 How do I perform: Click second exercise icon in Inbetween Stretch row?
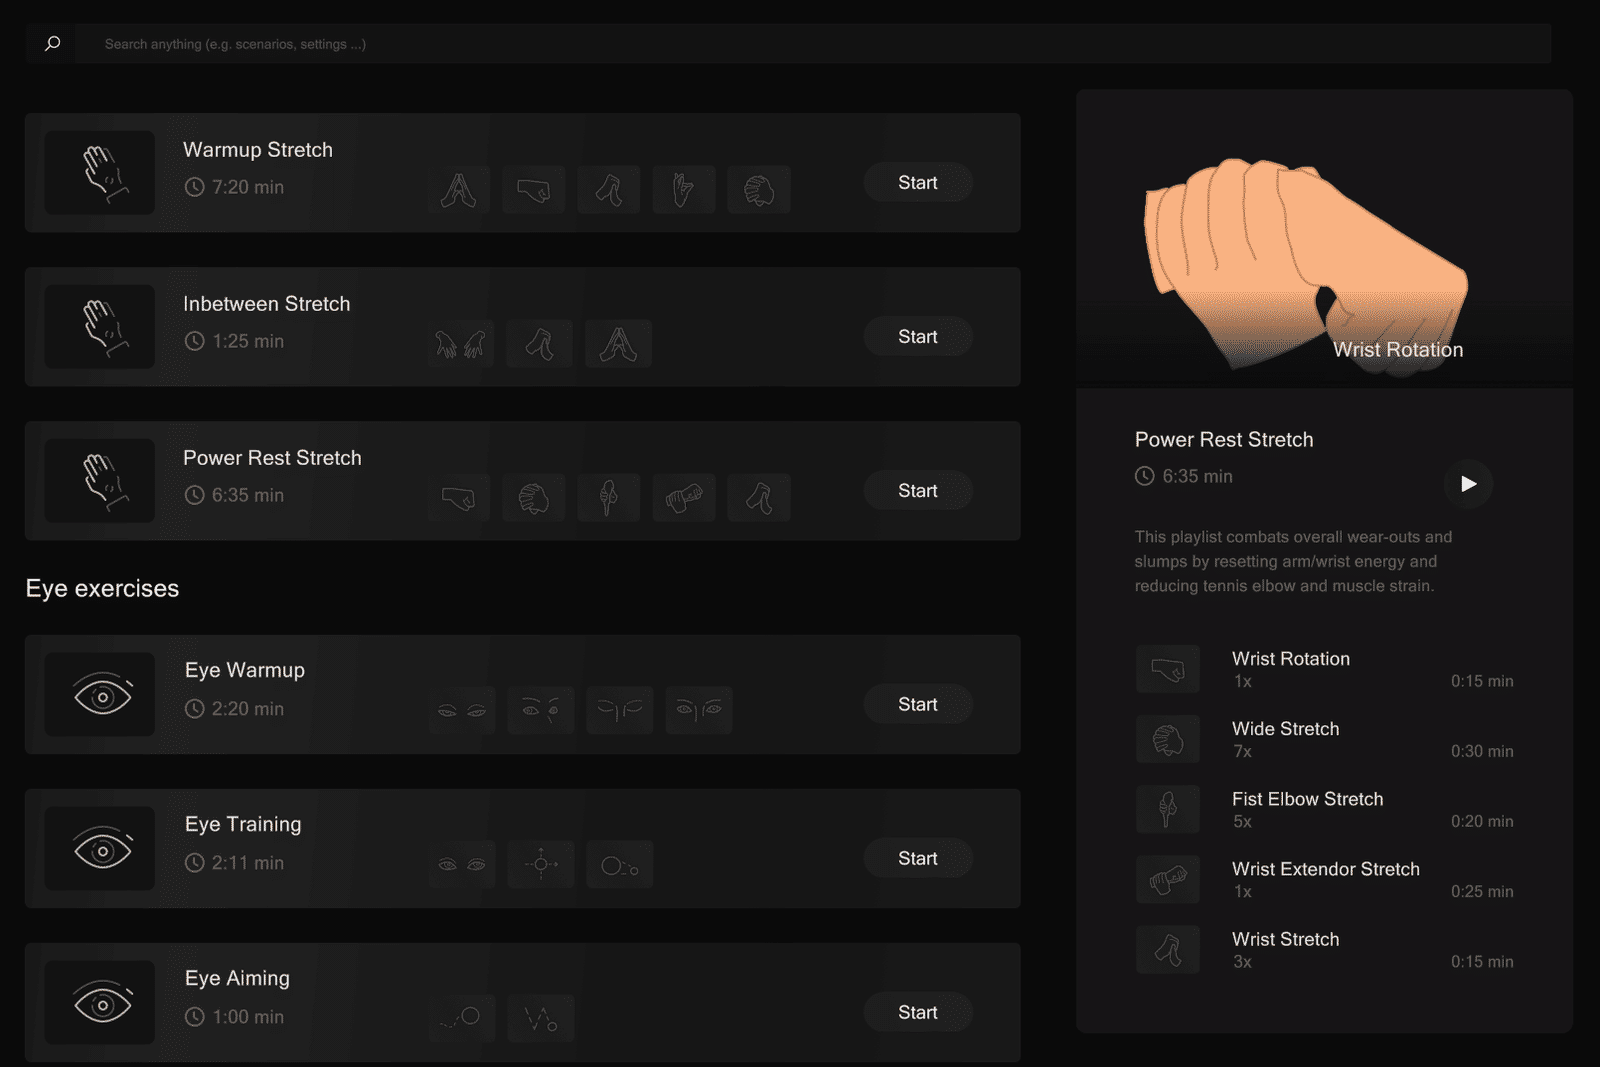tap(540, 344)
